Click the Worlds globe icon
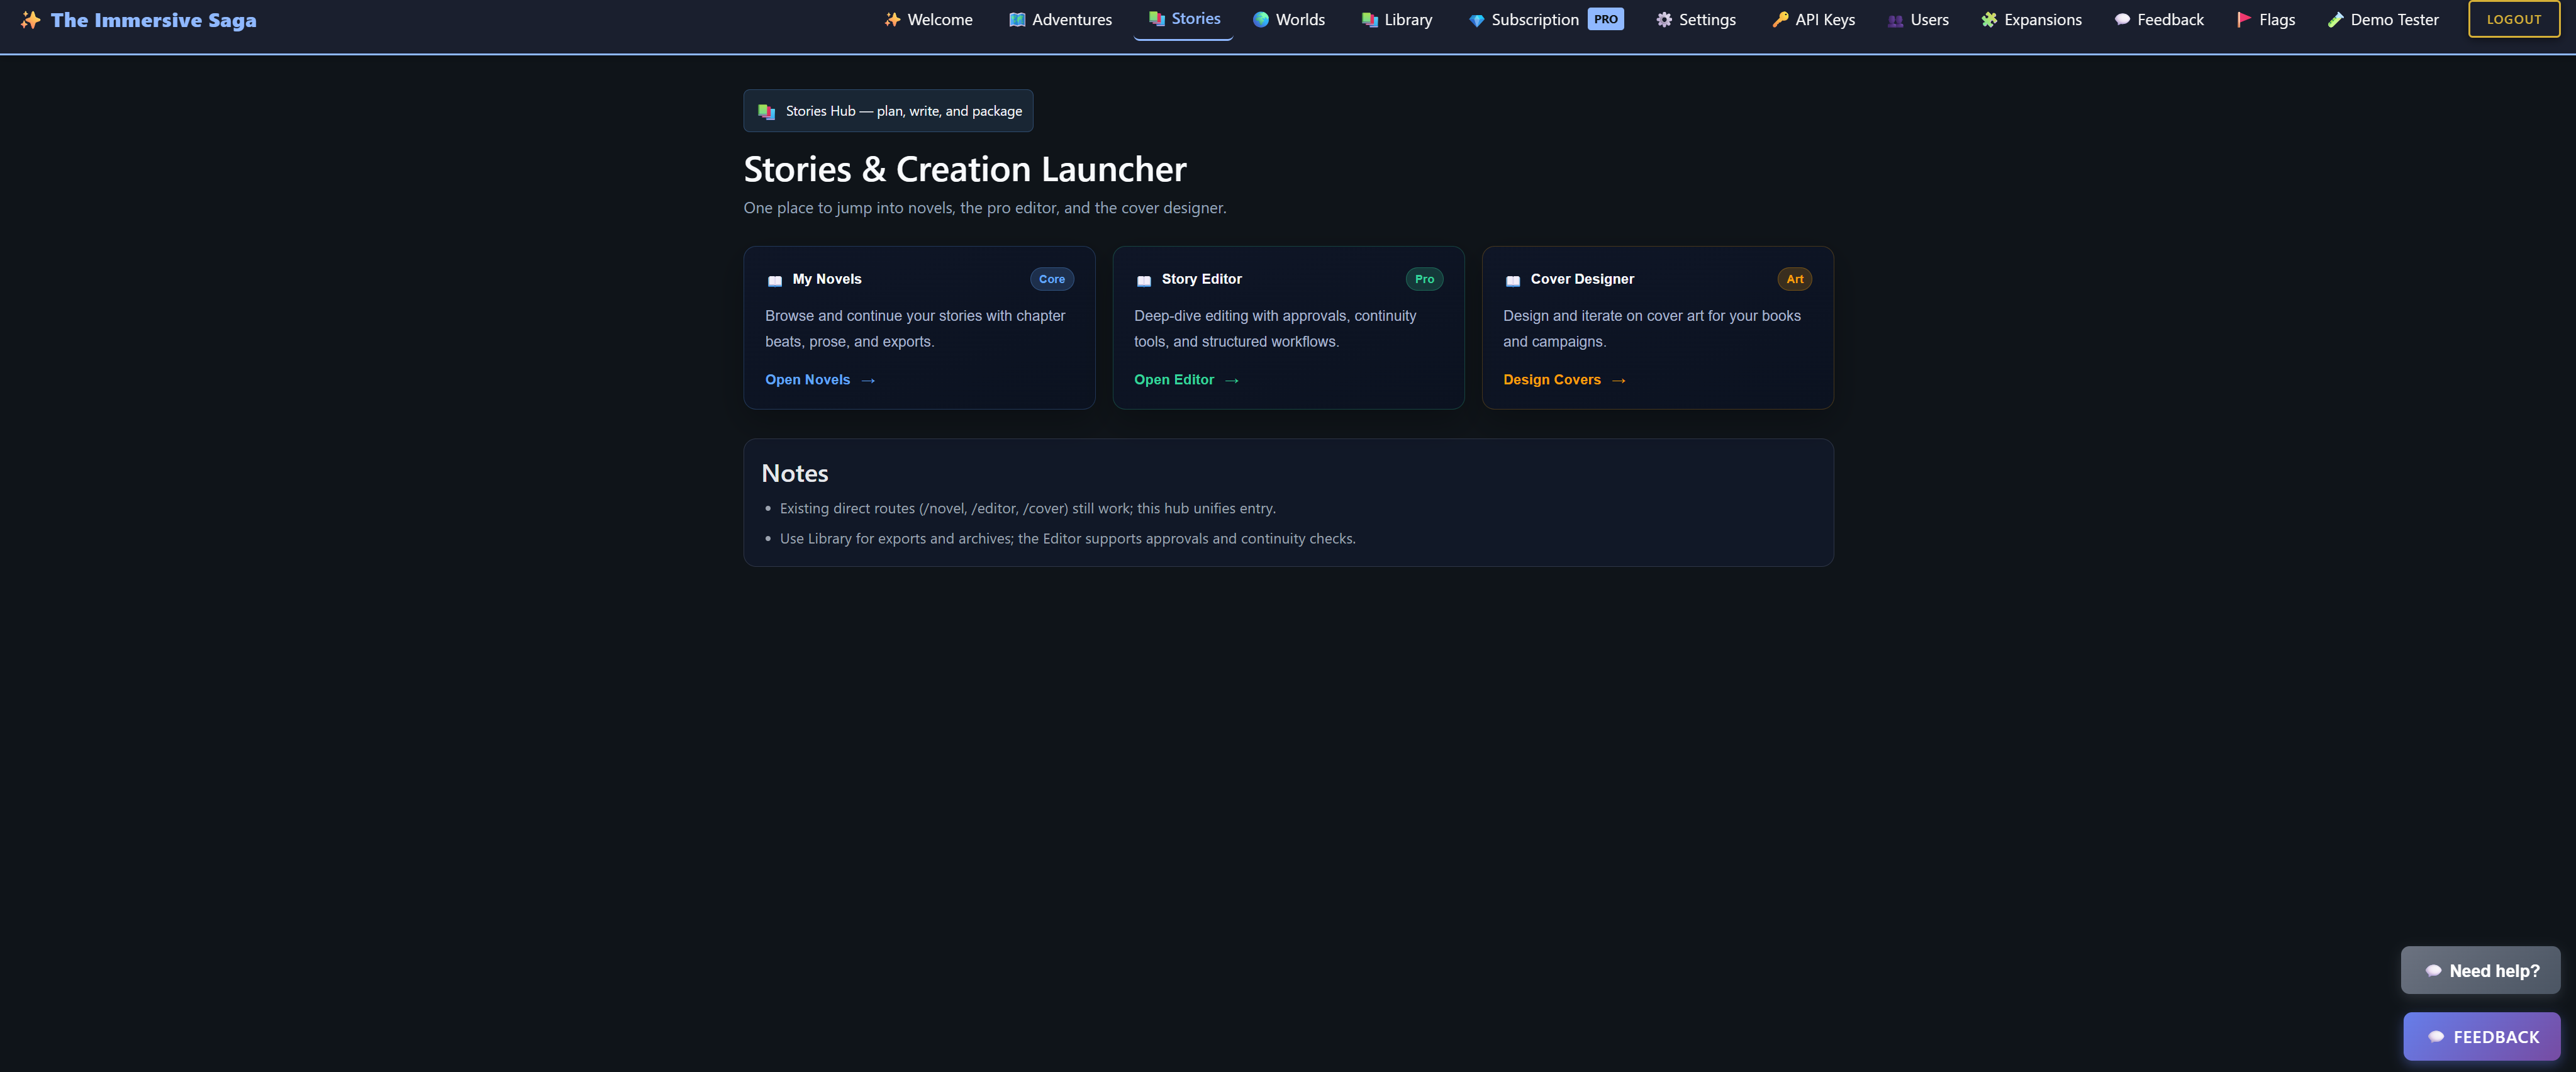Screen dimensions: 2576x1072 pyautogui.click(x=1260, y=20)
